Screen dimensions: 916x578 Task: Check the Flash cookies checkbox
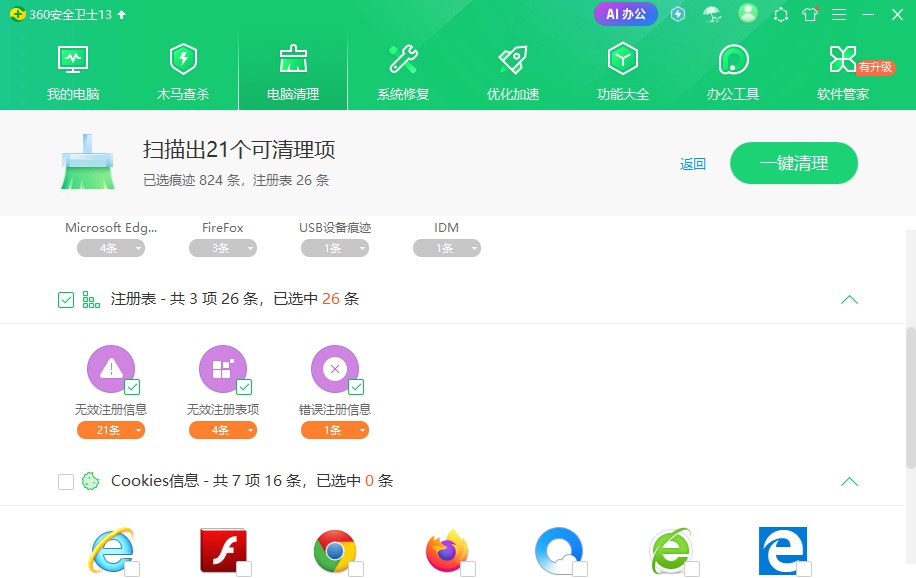(x=244, y=569)
